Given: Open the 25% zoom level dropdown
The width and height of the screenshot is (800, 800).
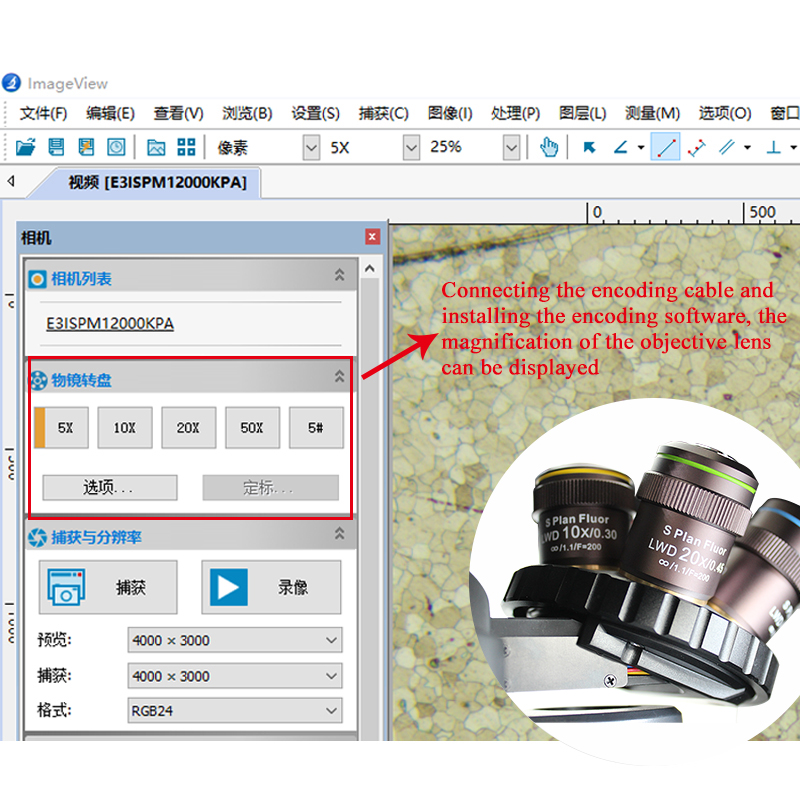Looking at the screenshot, I should pyautogui.click(x=511, y=148).
